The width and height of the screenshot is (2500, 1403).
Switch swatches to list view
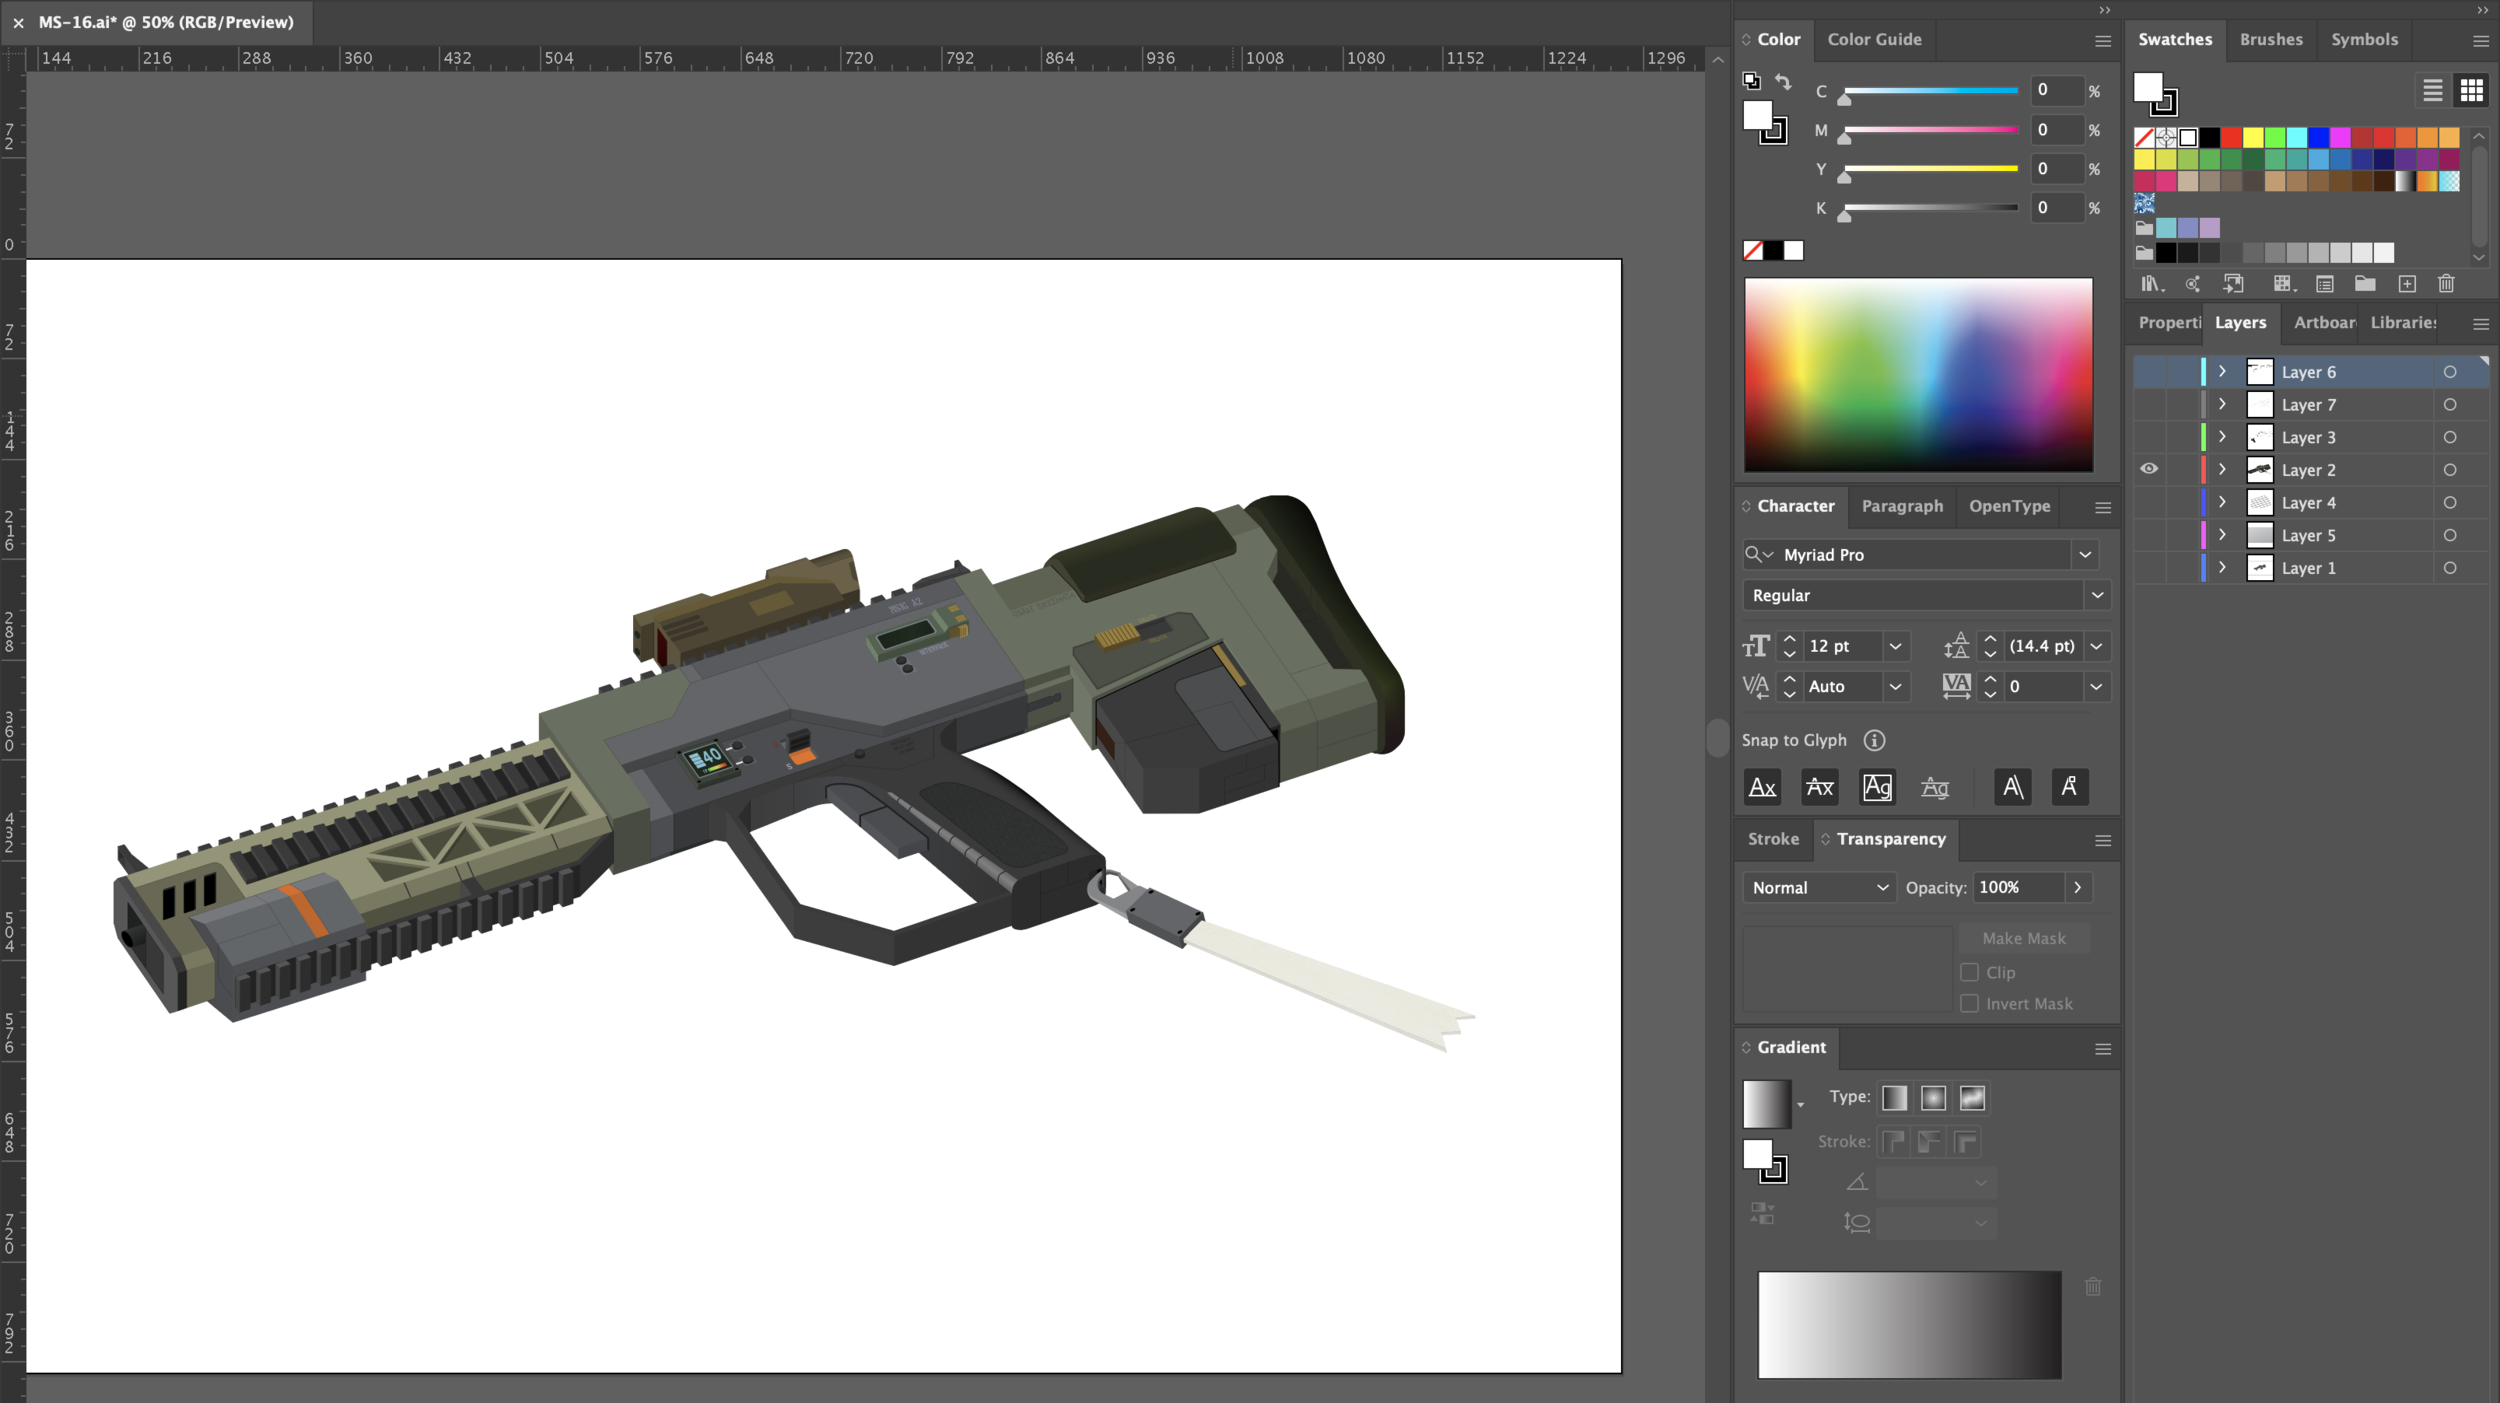coord(2432,90)
